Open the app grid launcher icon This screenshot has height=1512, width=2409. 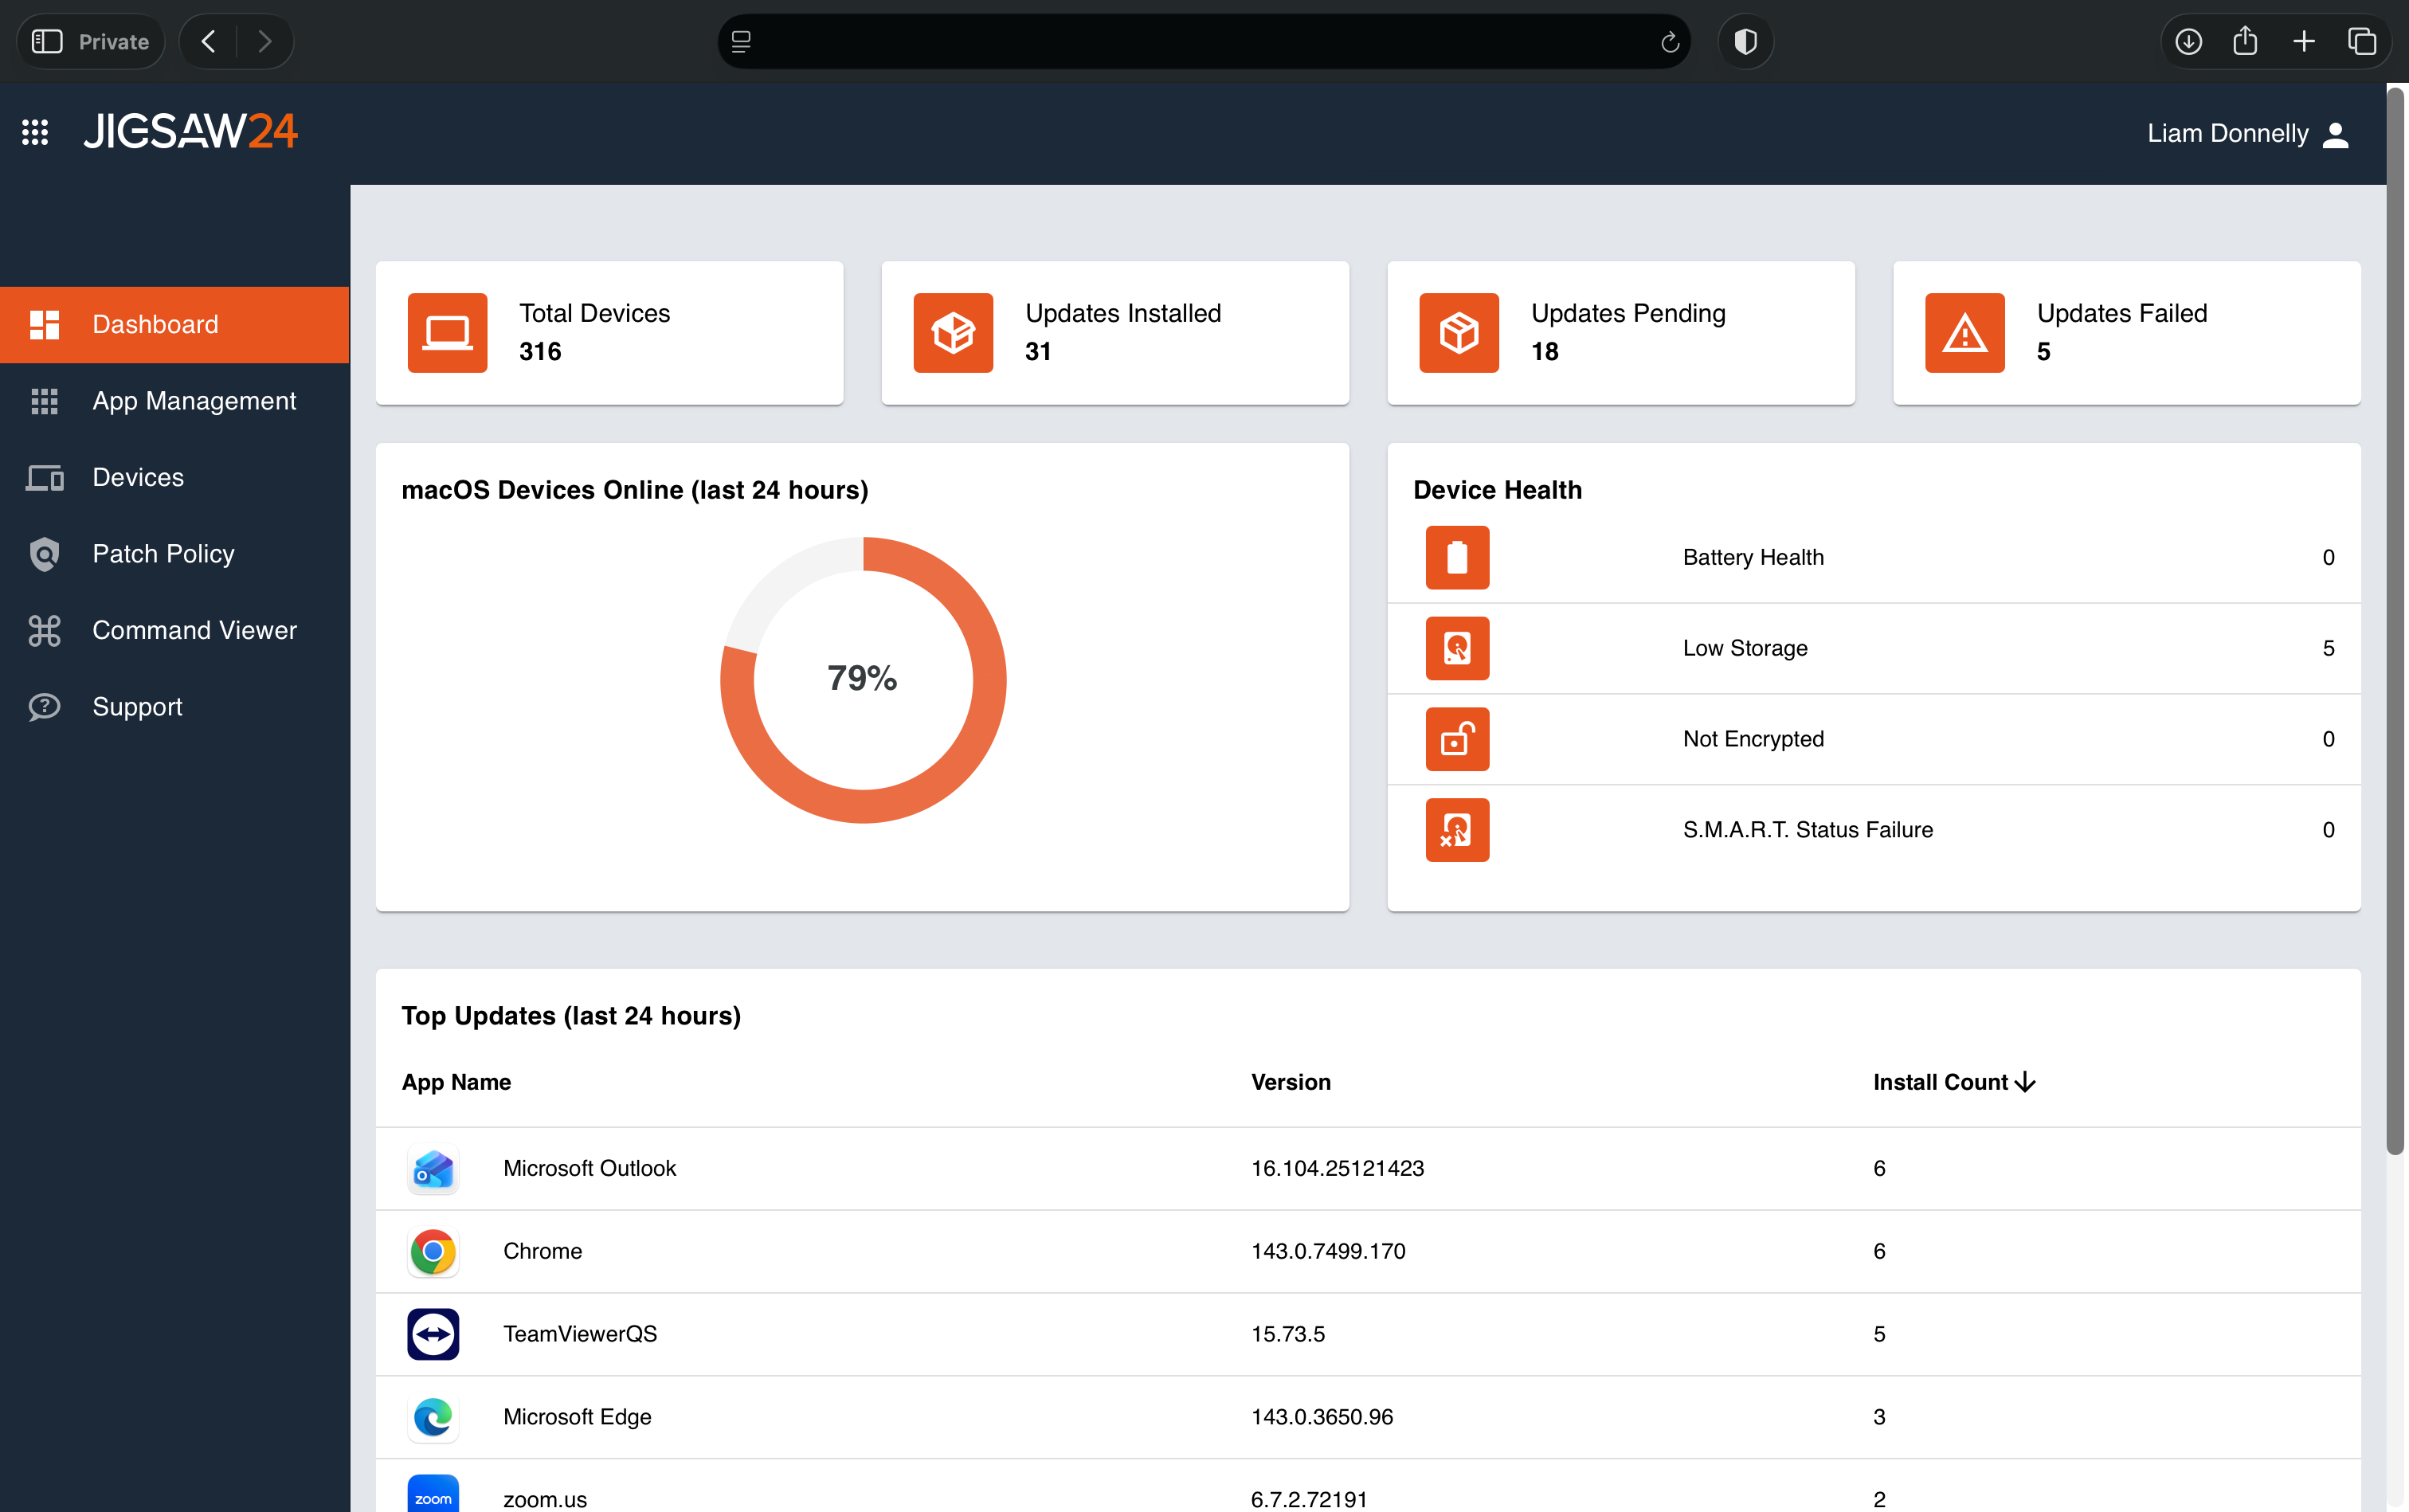pos(35,132)
